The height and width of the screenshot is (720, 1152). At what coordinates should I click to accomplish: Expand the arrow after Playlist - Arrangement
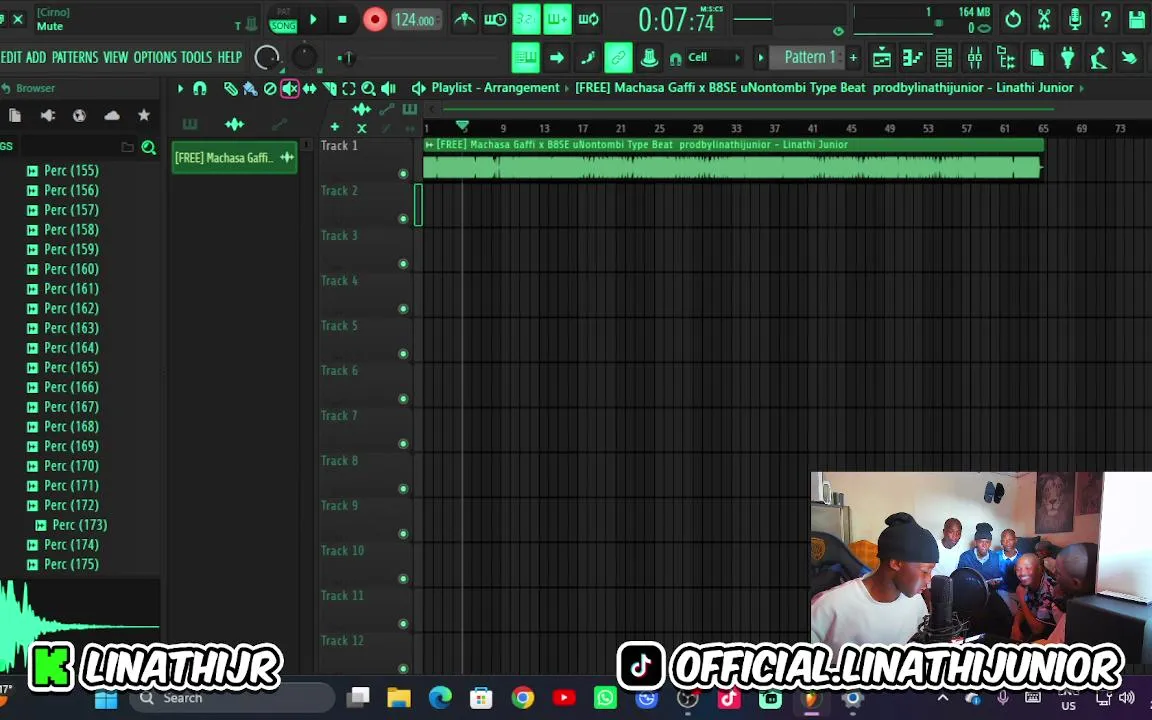[566, 88]
